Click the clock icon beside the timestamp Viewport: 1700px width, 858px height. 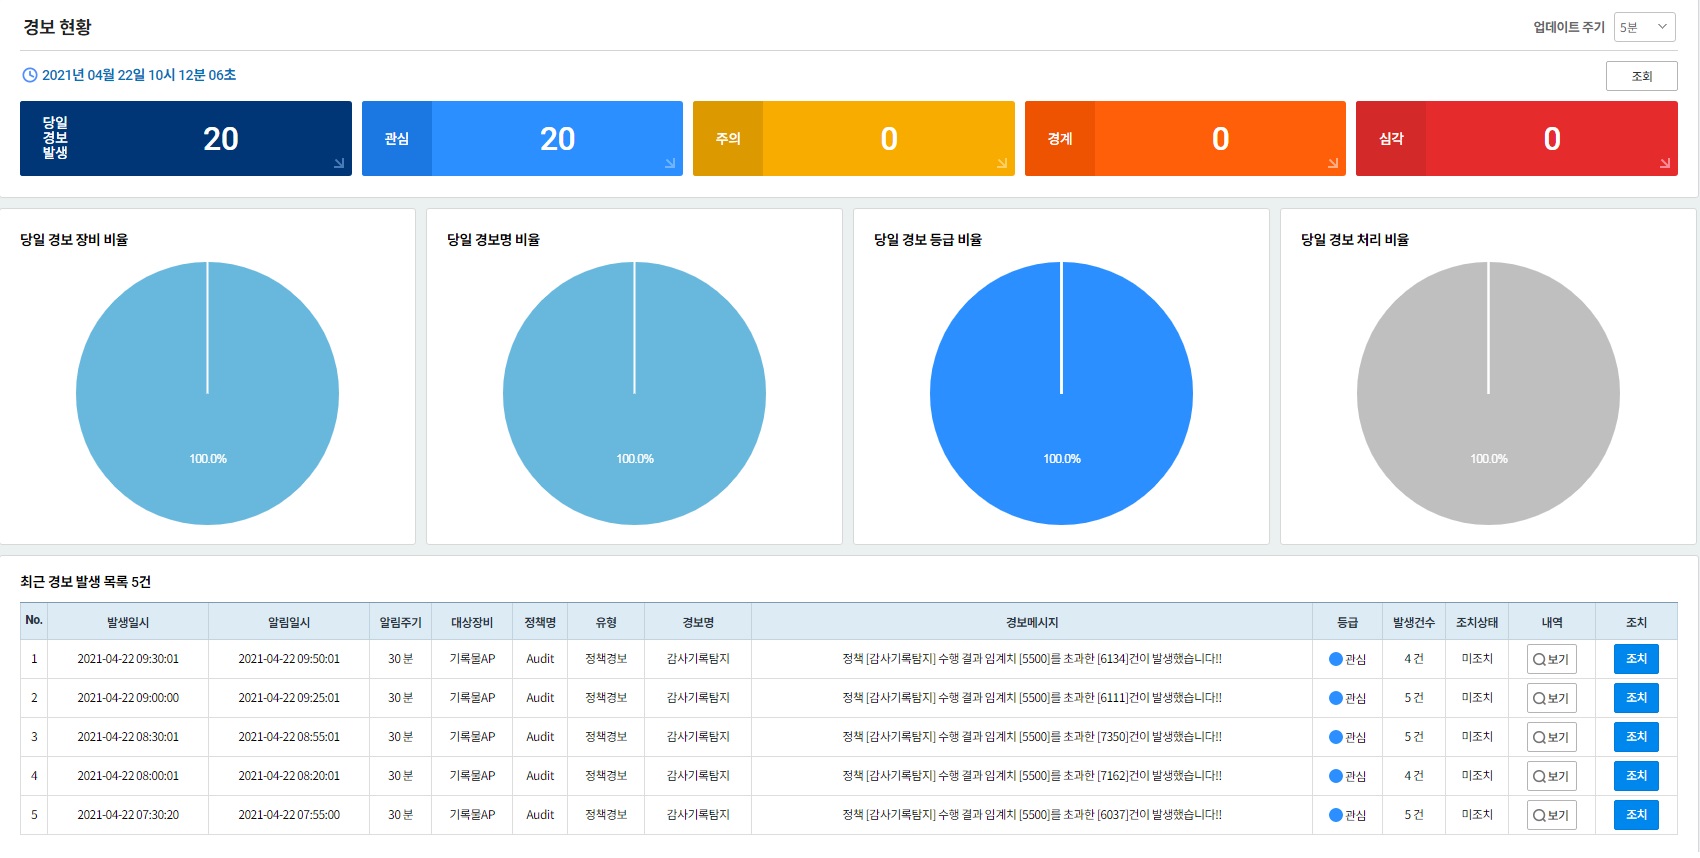[30, 75]
